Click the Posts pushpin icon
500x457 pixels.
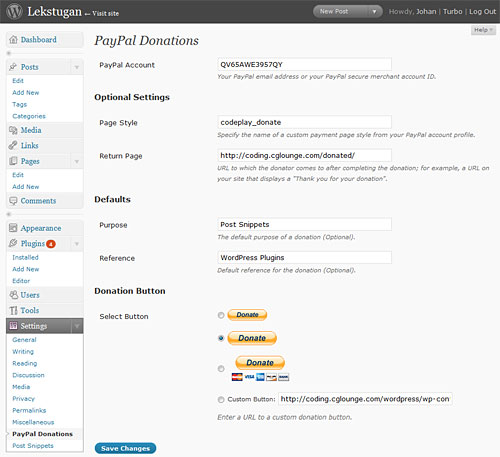(13, 67)
